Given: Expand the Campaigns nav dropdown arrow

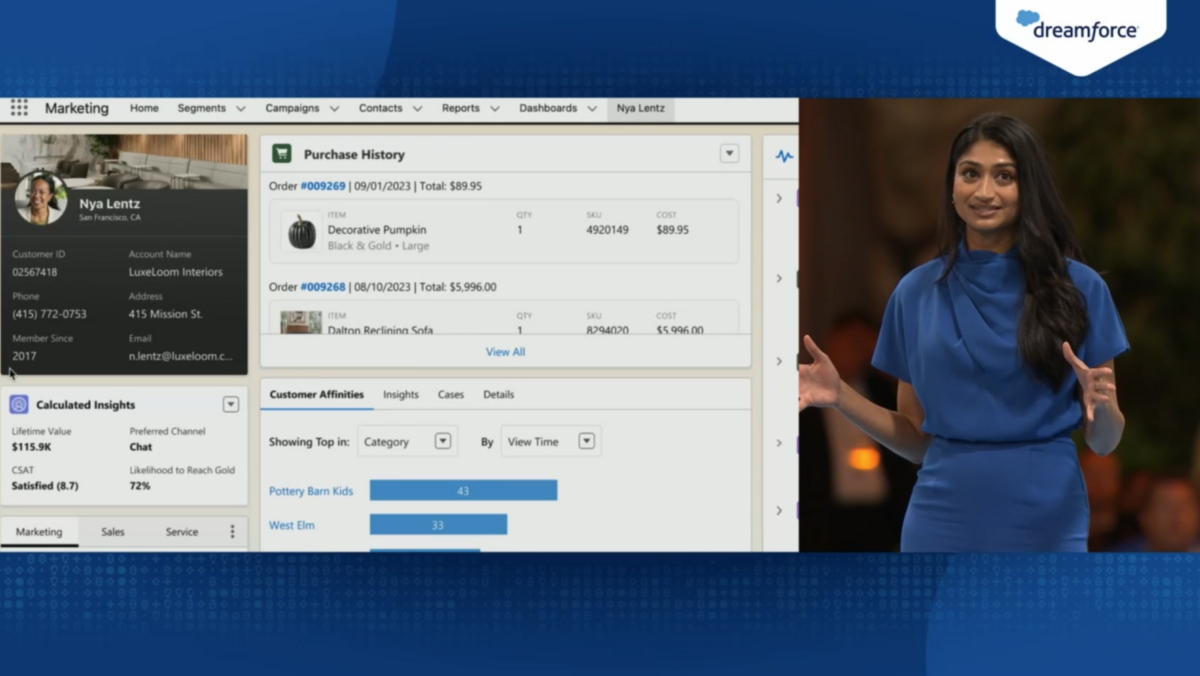Looking at the screenshot, I should pyautogui.click(x=334, y=109).
